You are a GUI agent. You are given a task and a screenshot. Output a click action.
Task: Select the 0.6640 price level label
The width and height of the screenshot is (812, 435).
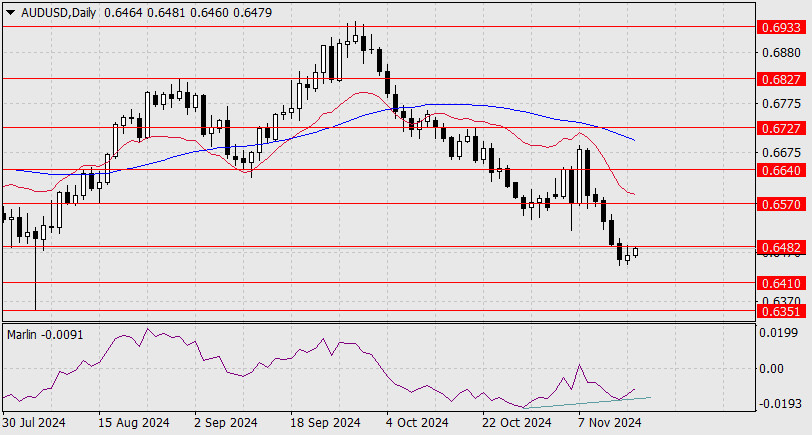pos(781,170)
